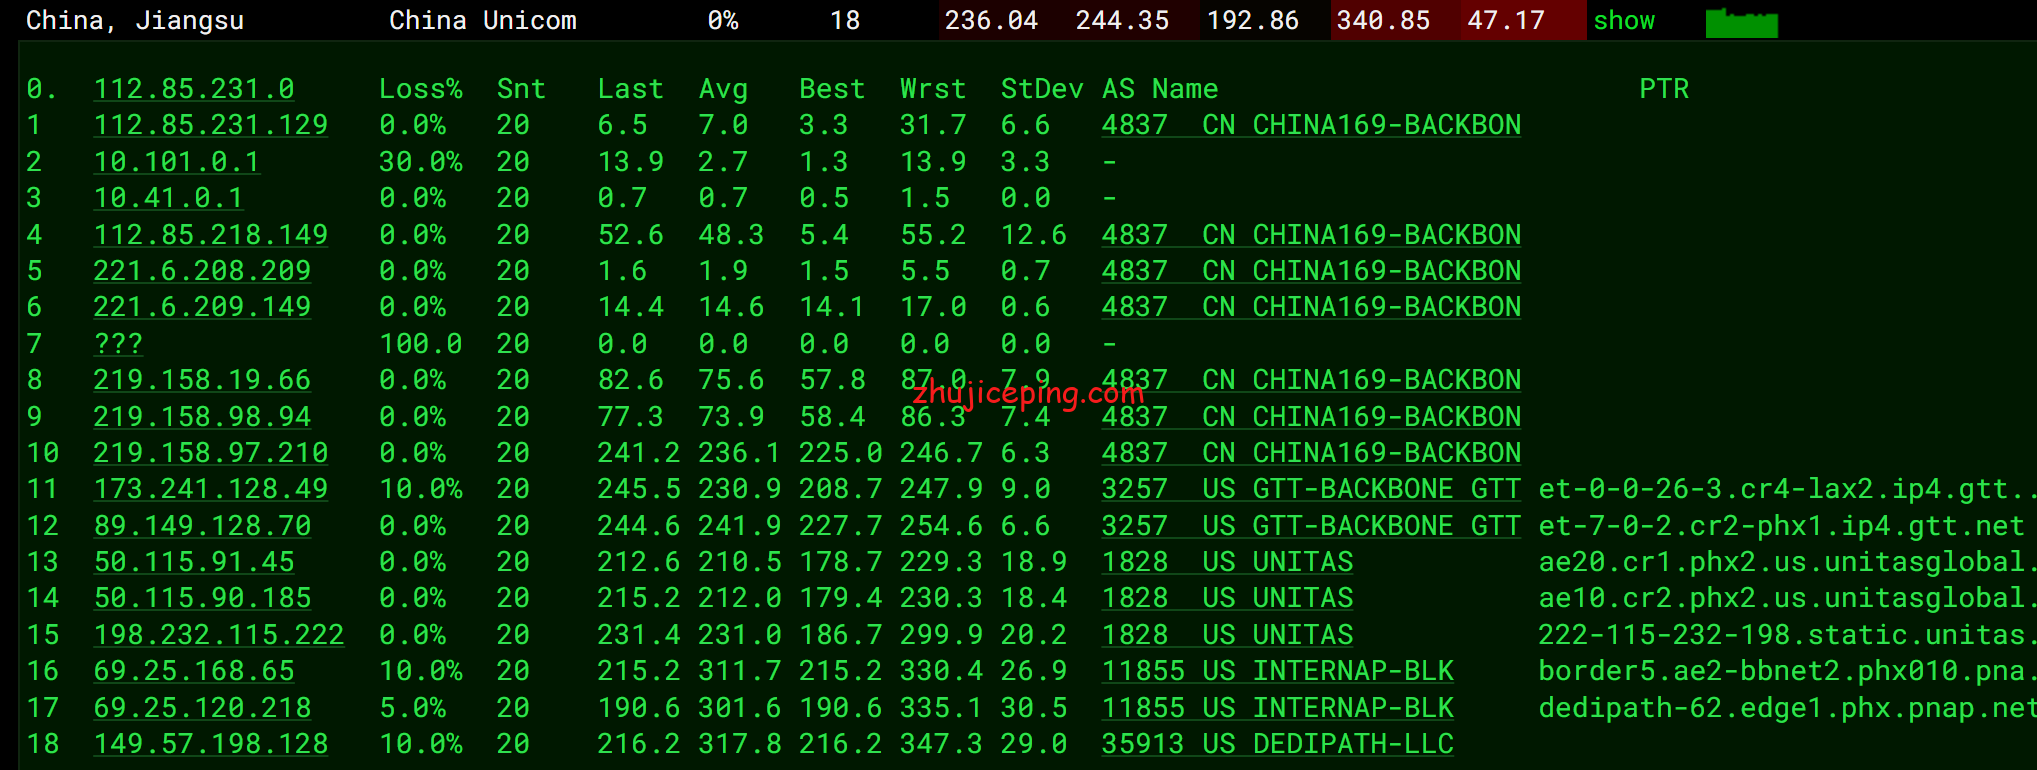Click AS 4837 CHINA169-BACKBON link at hop 8
The width and height of the screenshot is (2037, 770).
click(1311, 380)
